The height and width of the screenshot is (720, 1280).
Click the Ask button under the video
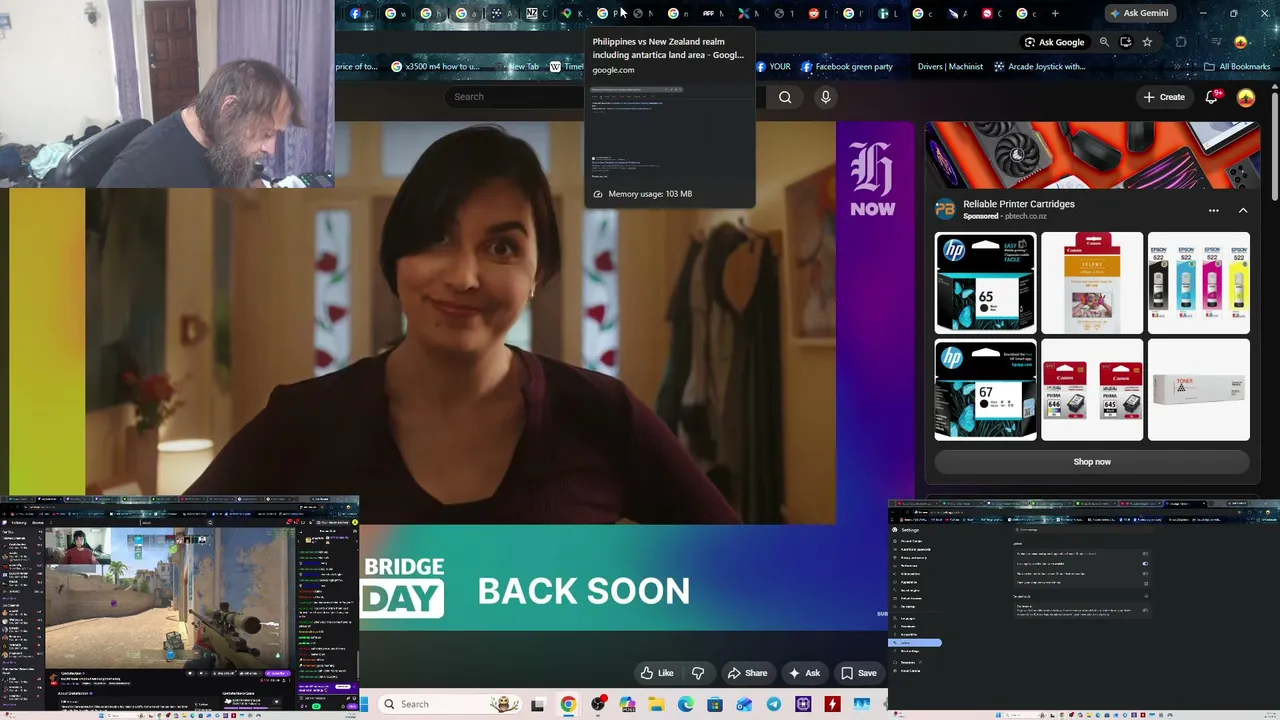click(804, 673)
